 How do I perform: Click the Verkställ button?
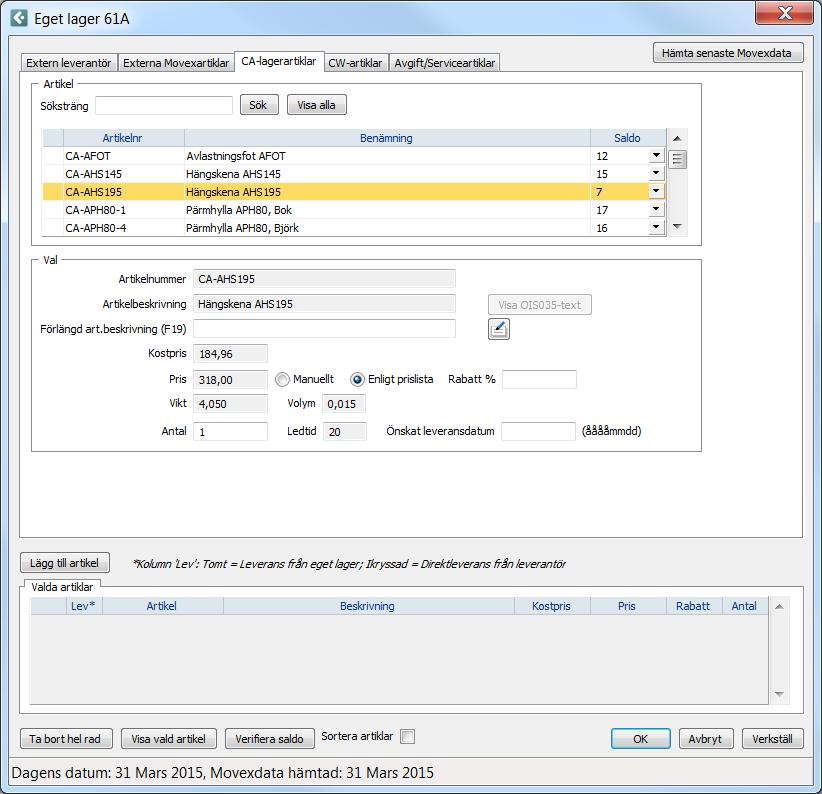click(772, 739)
